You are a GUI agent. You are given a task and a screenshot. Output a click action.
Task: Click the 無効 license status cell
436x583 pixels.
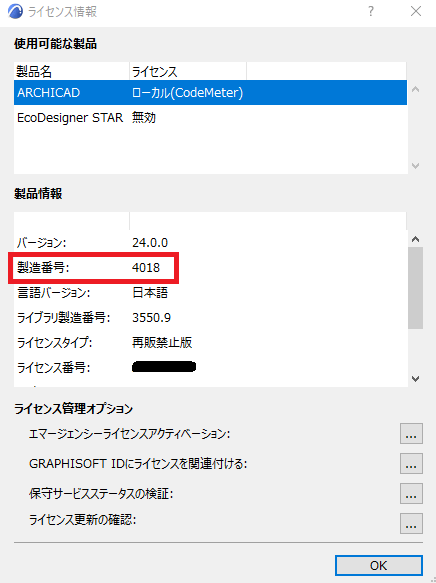coord(144,118)
